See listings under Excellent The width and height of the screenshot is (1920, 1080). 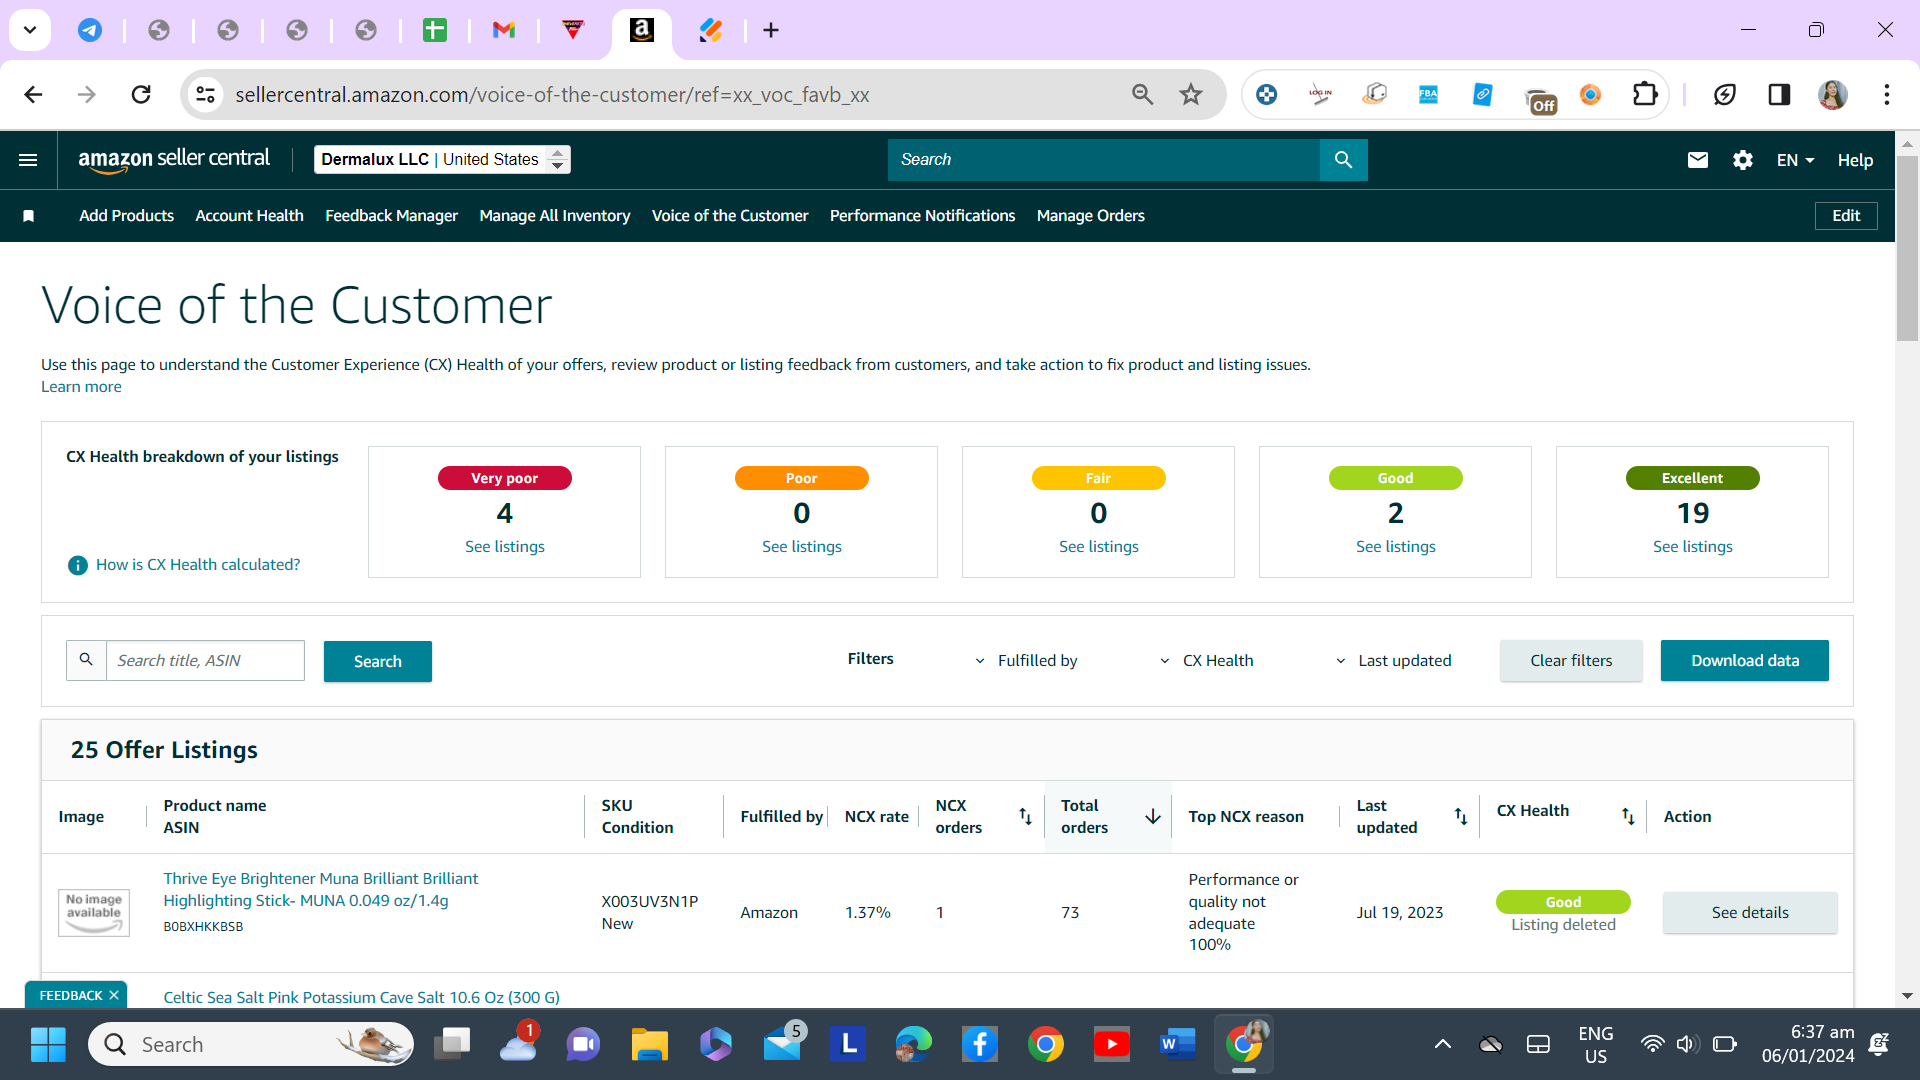[x=1693, y=547]
